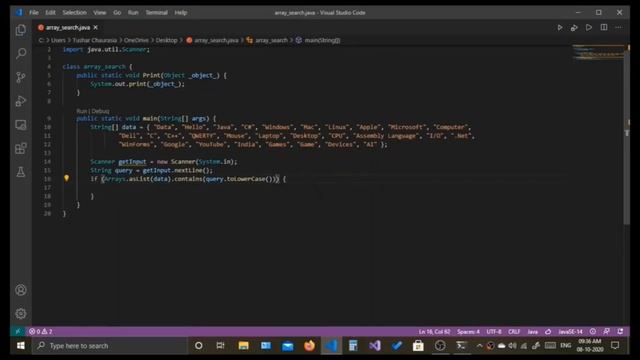Select the array_search.java editor tab
640x360 pixels.
click(x=68, y=27)
